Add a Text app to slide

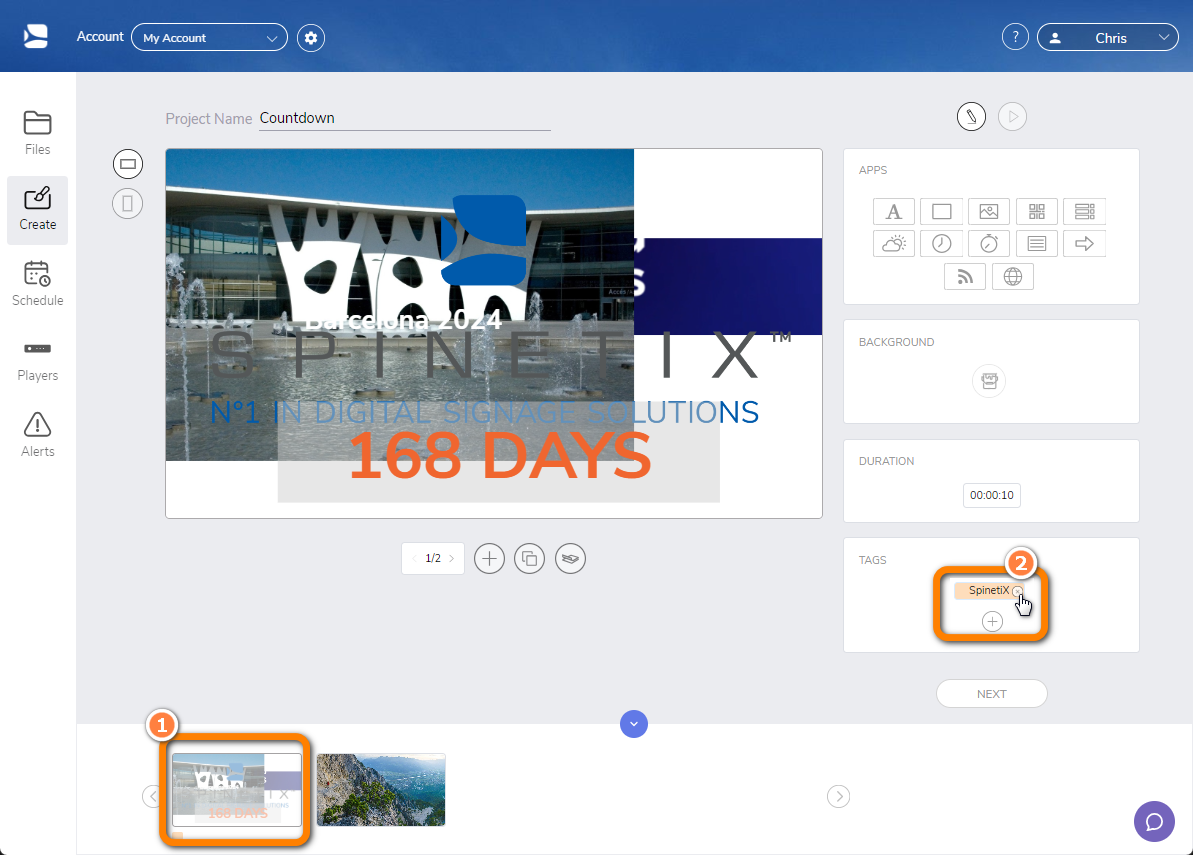pyautogui.click(x=893, y=211)
